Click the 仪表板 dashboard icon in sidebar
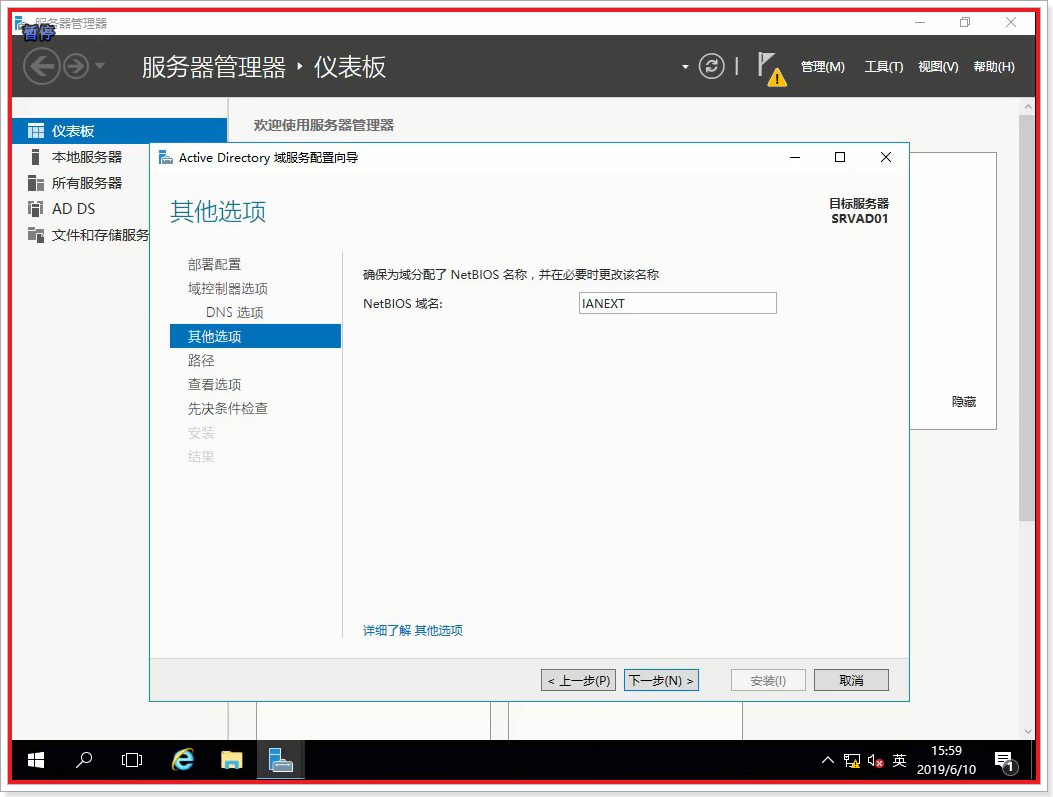 [36, 131]
